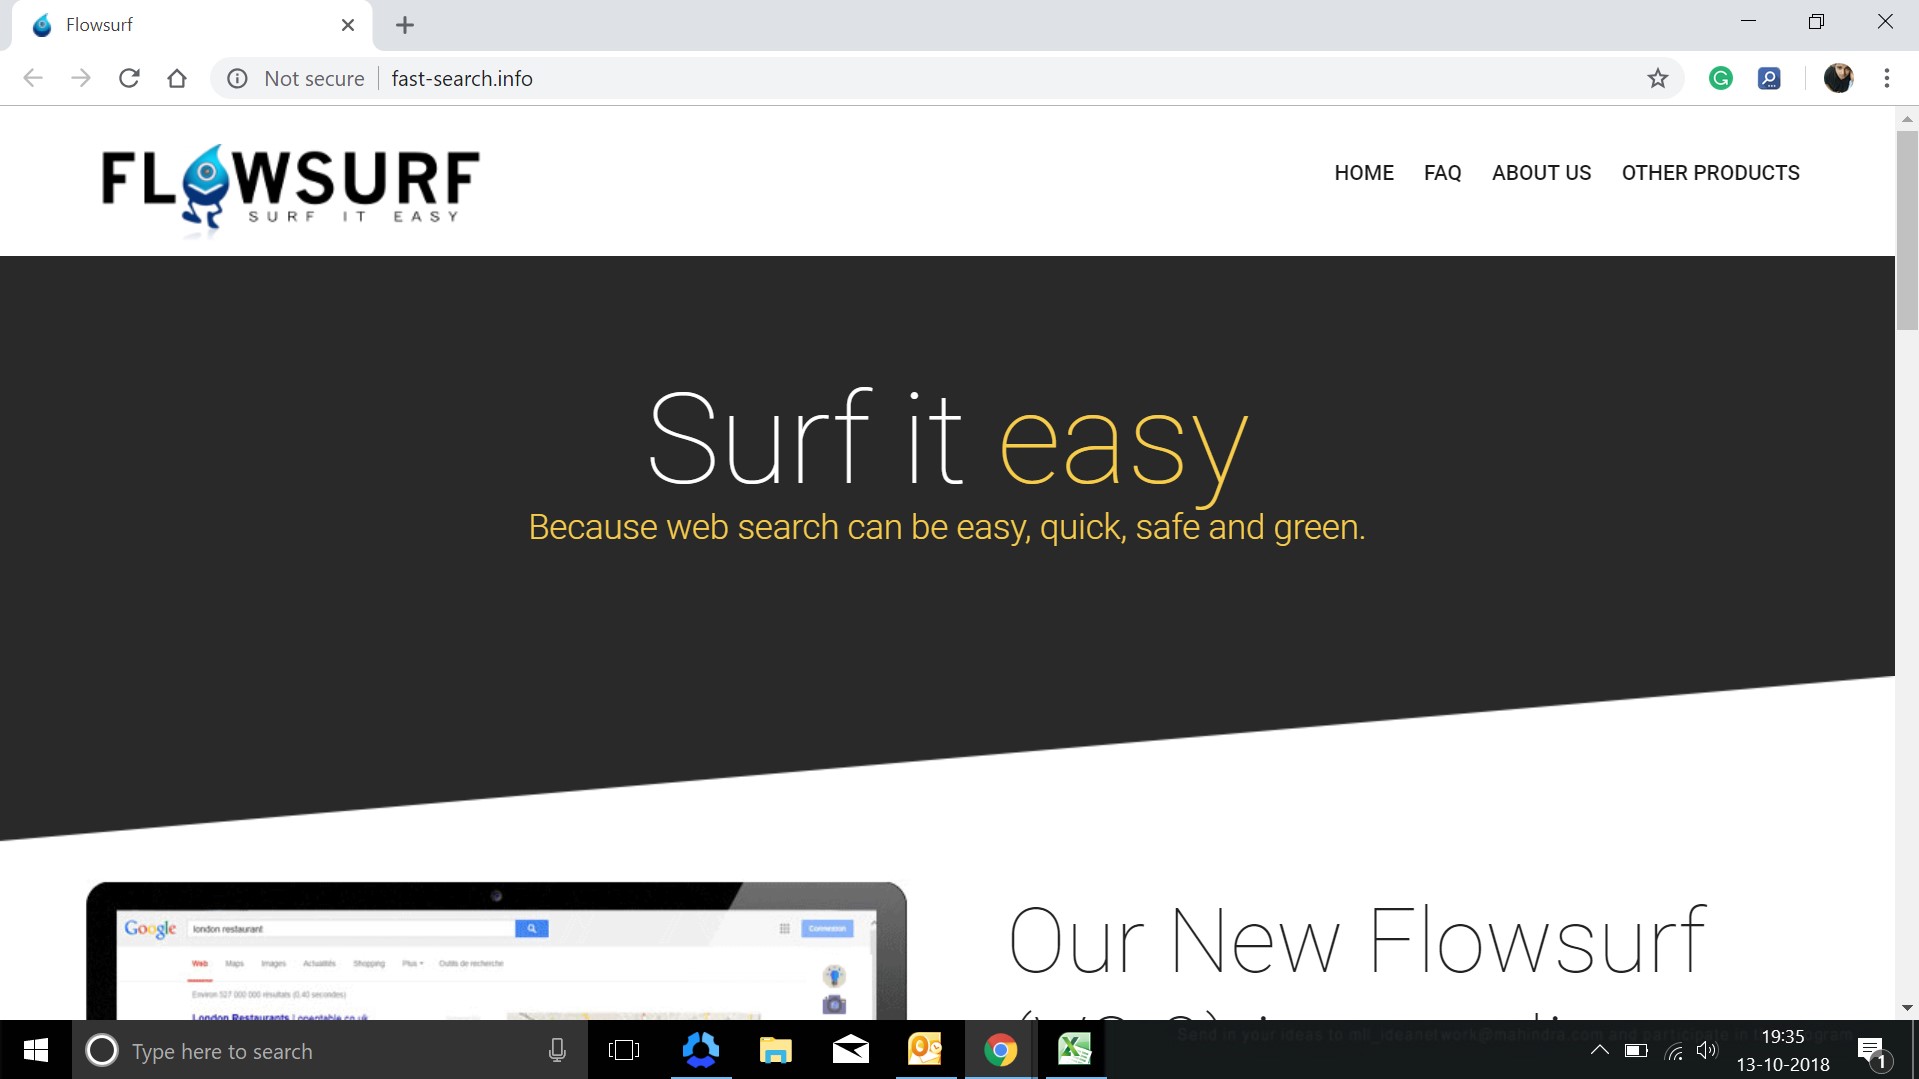Open Chrome's three-dot menu
The width and height of the screenshot is (1919, 1079).
coord(1887,78)
